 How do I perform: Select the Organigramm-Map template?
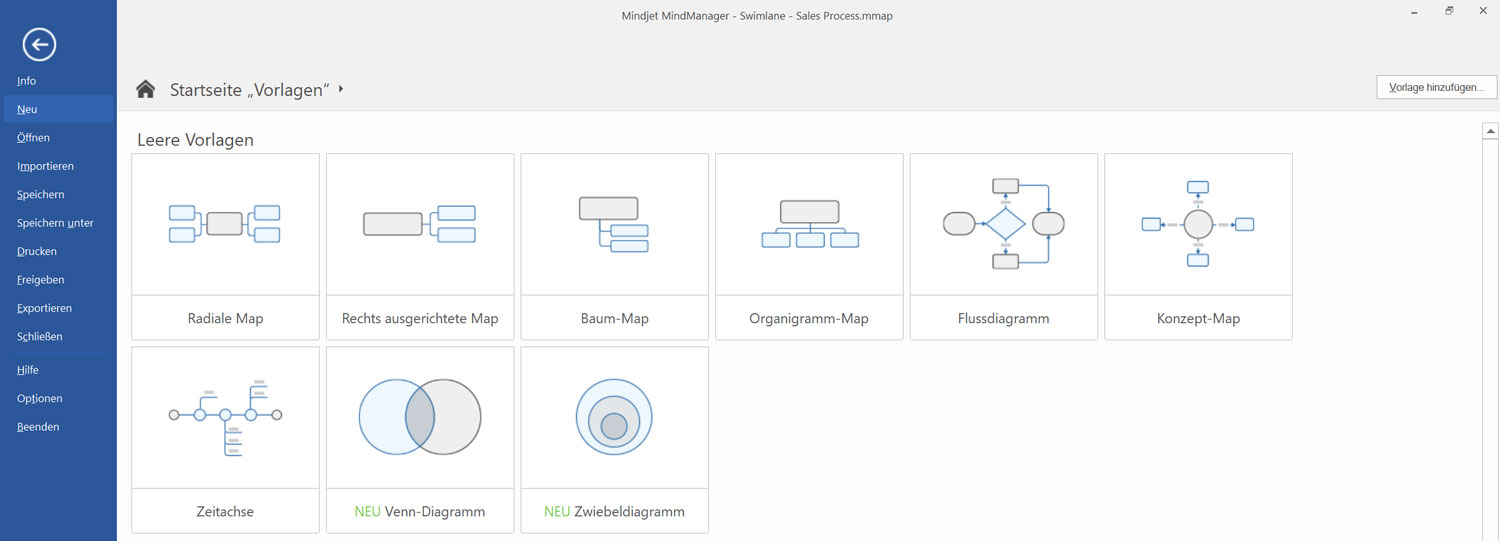point(809,224)
